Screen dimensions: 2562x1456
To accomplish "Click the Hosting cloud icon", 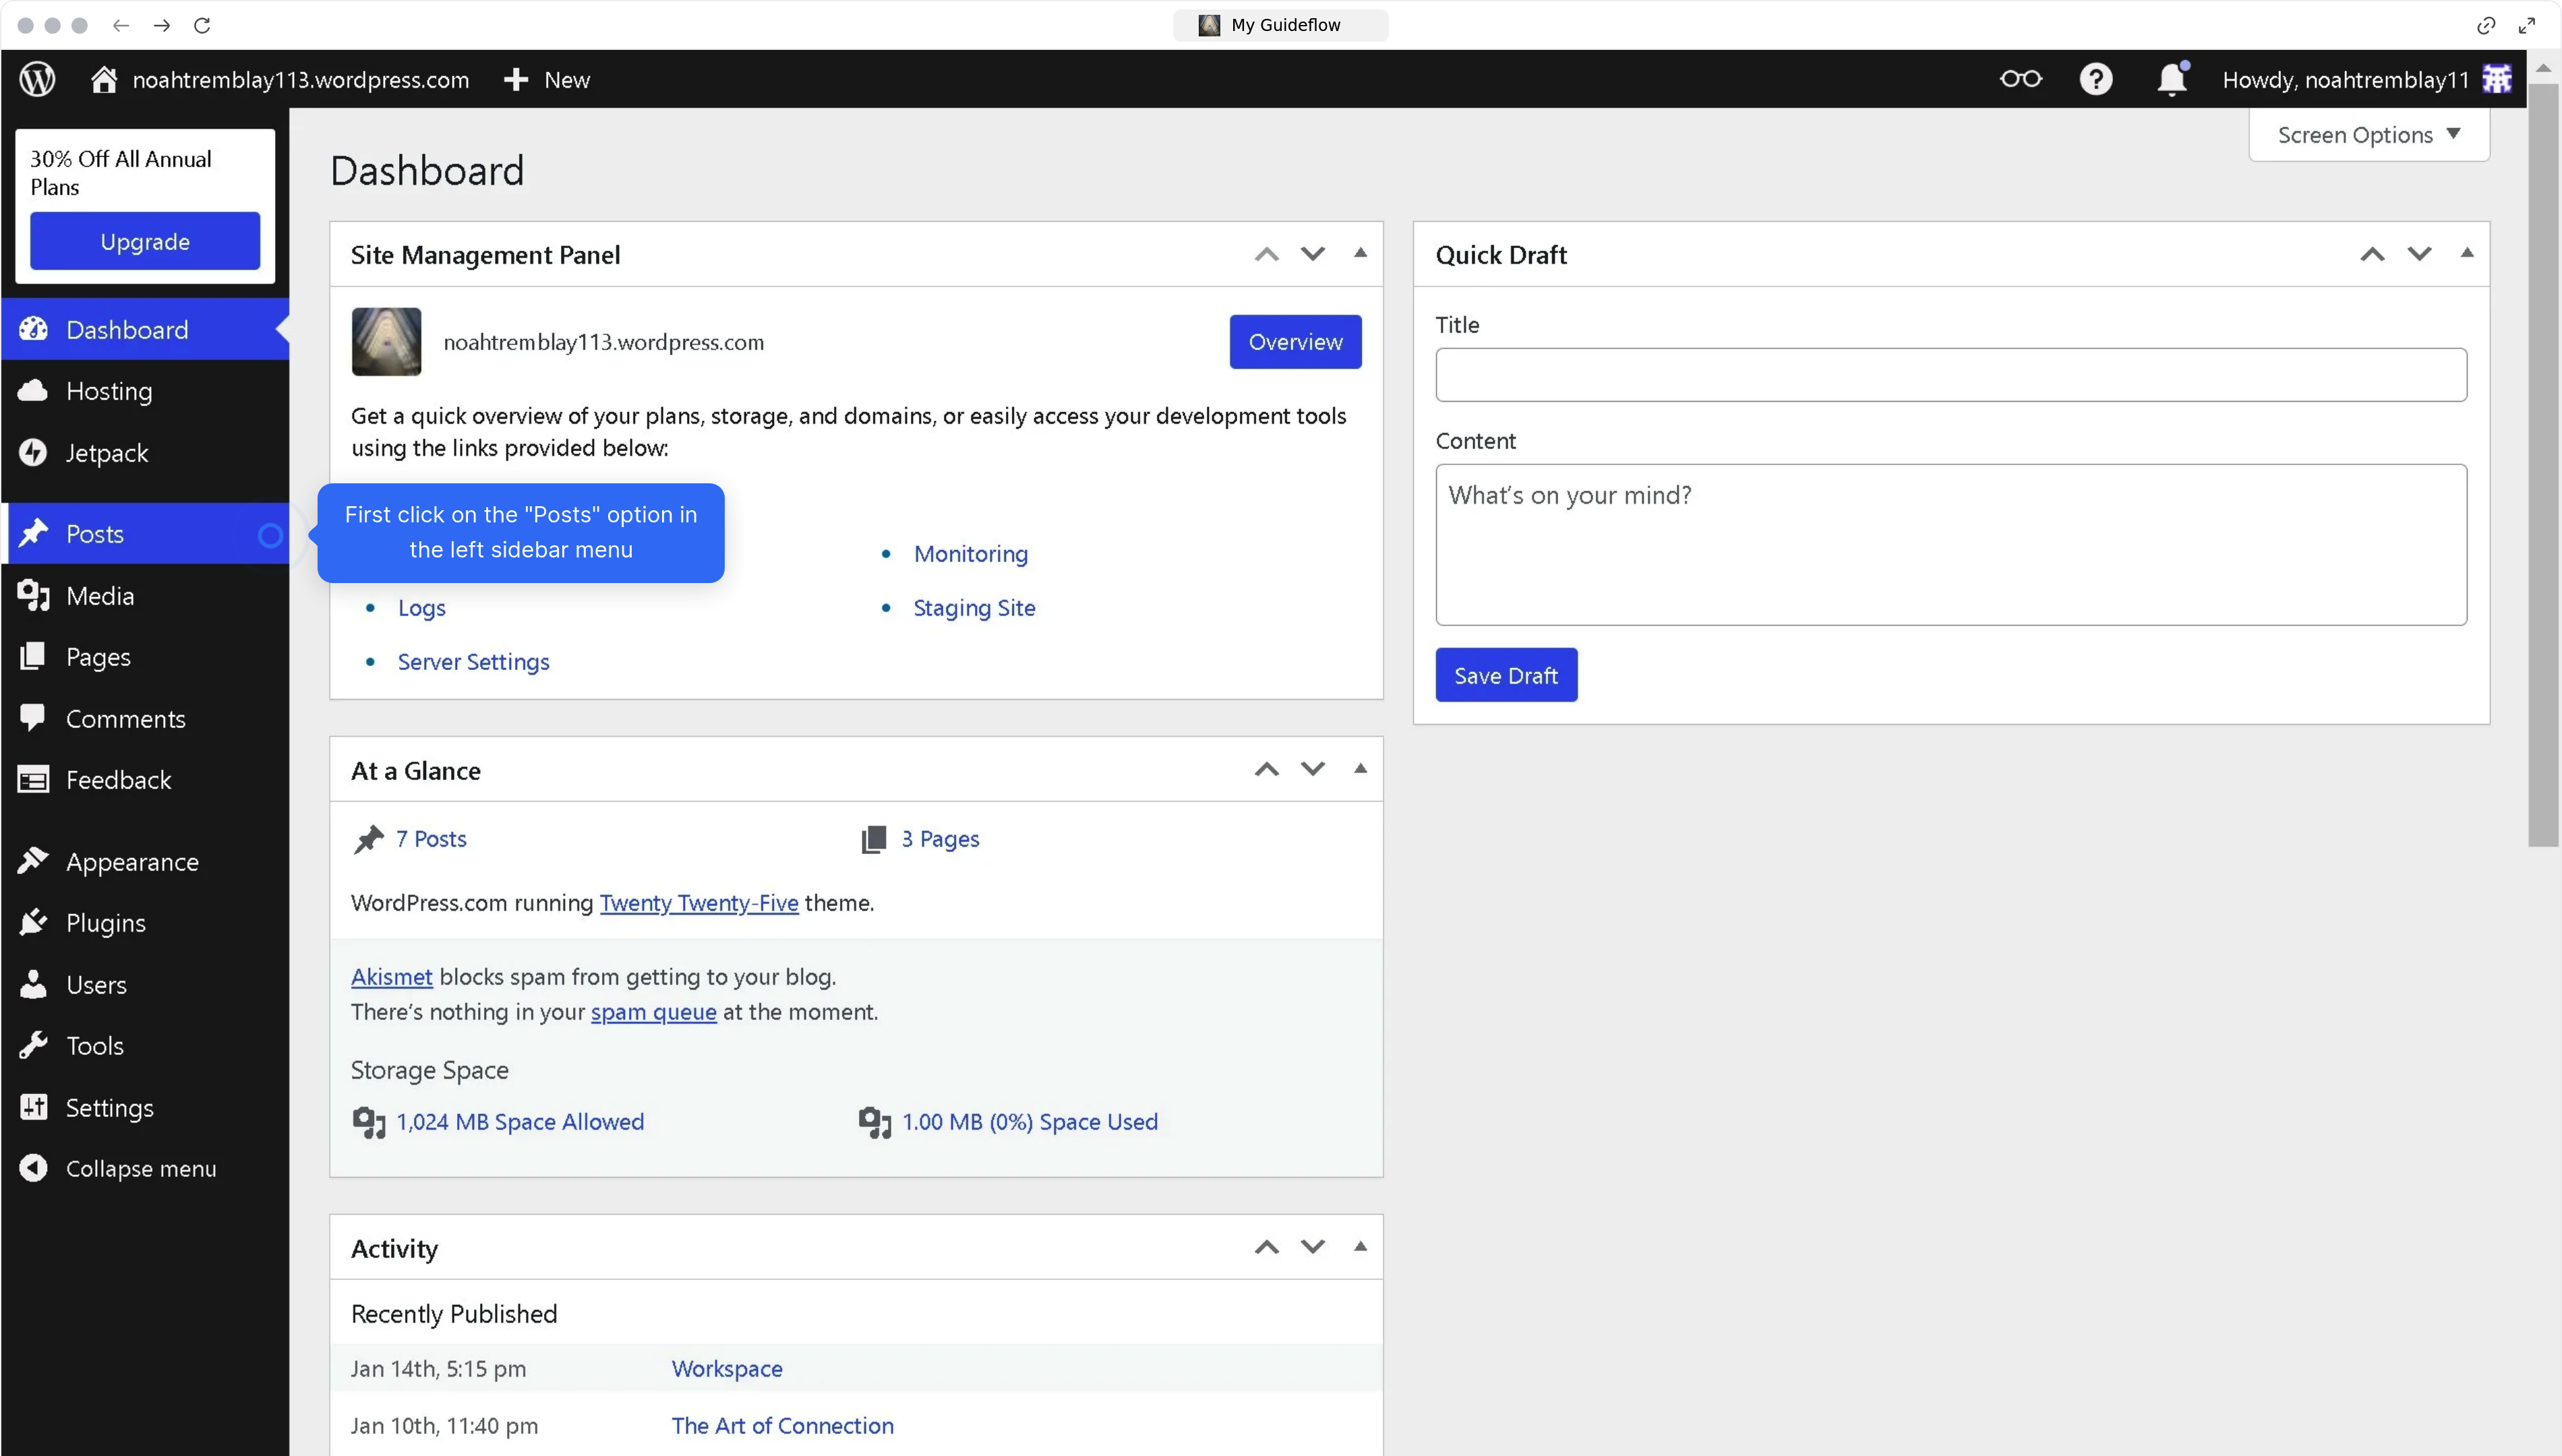I will (33, 390).
